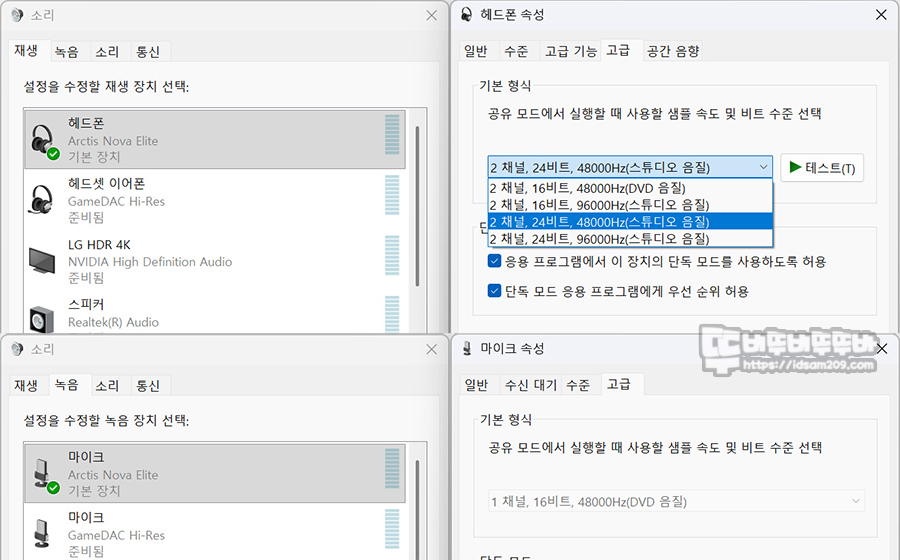Click the 테스트(T) play button
Screen dimensions: 900x560
point(822,168)
